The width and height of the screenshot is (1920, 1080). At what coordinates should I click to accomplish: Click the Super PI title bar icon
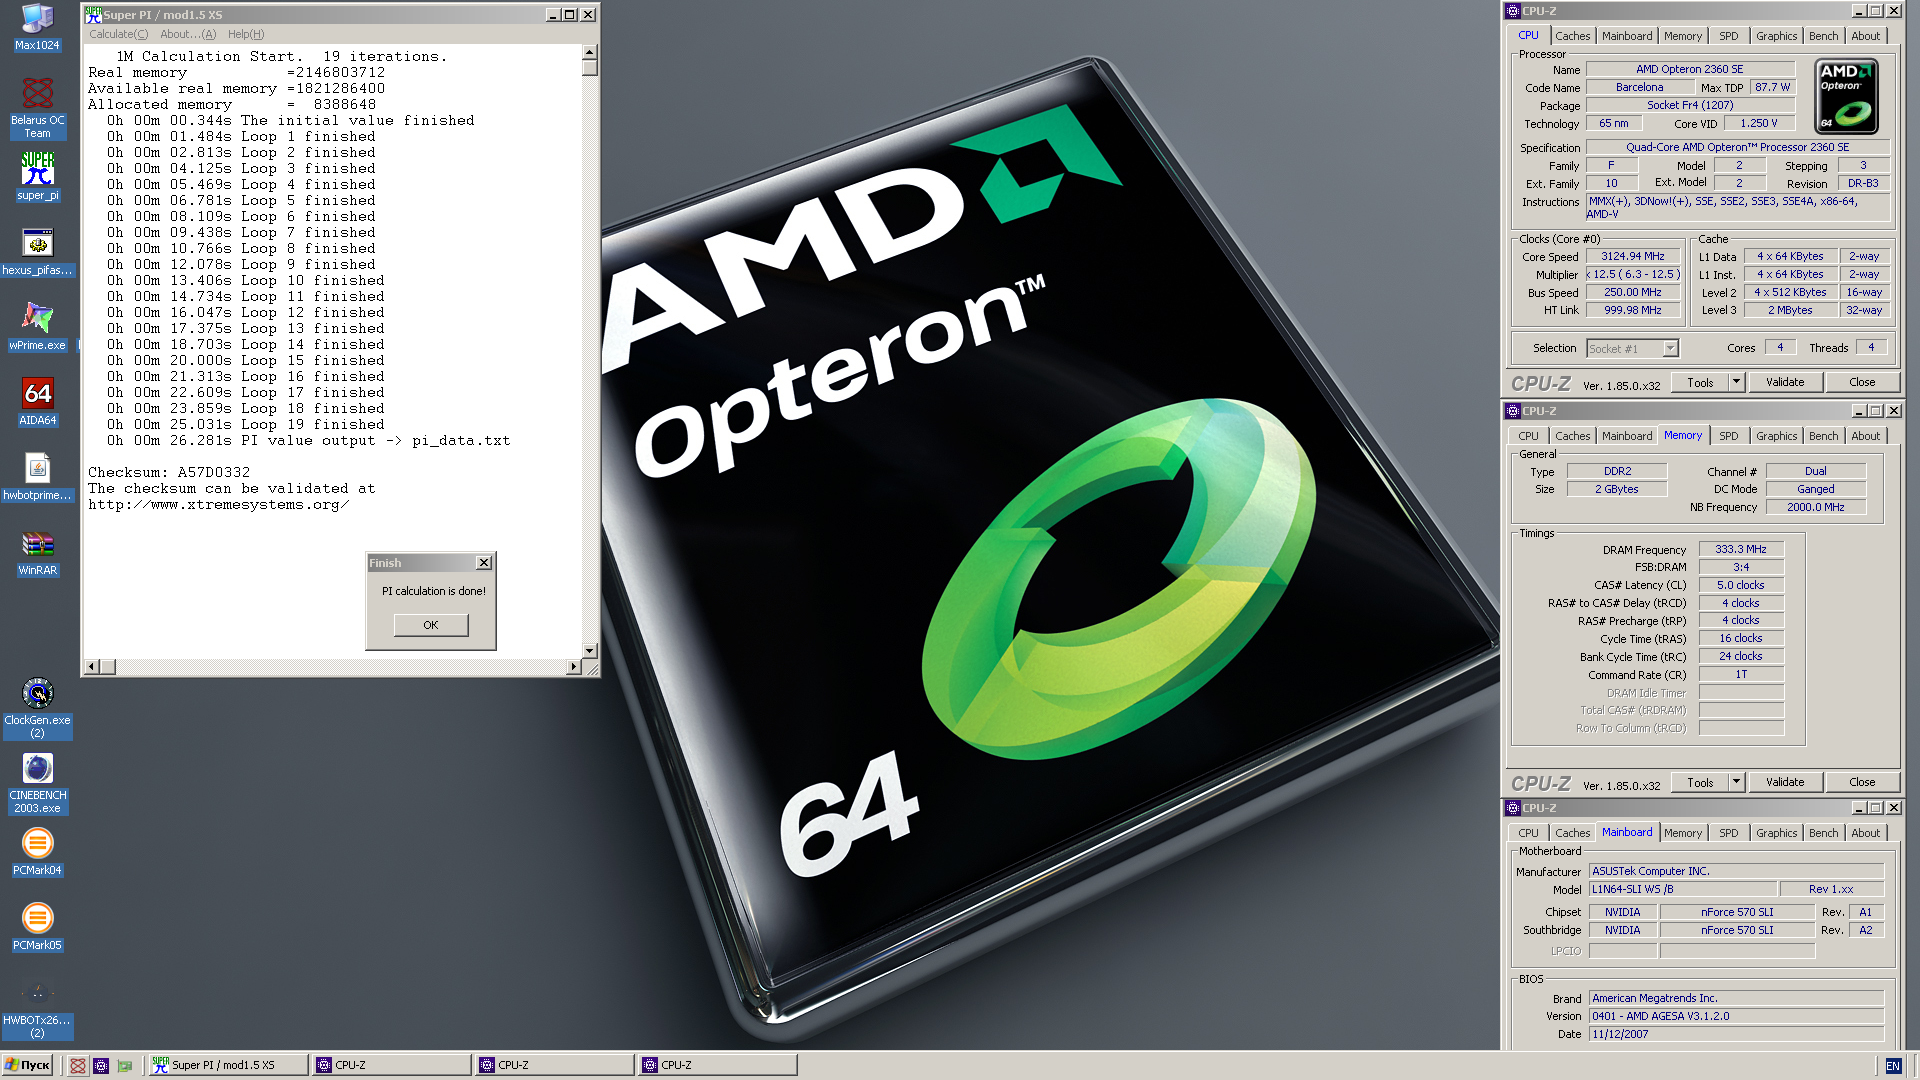point(93,14)
